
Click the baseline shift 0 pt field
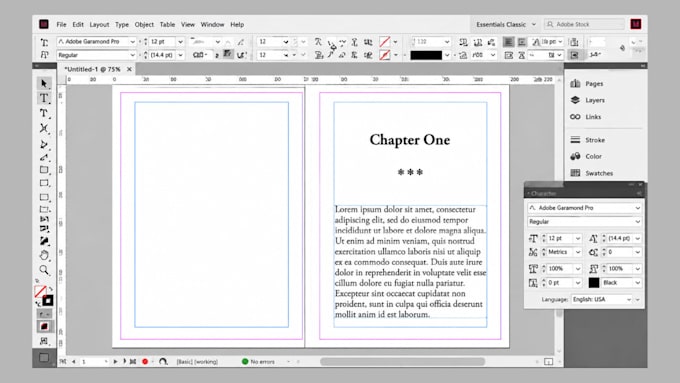coord(560,283)
